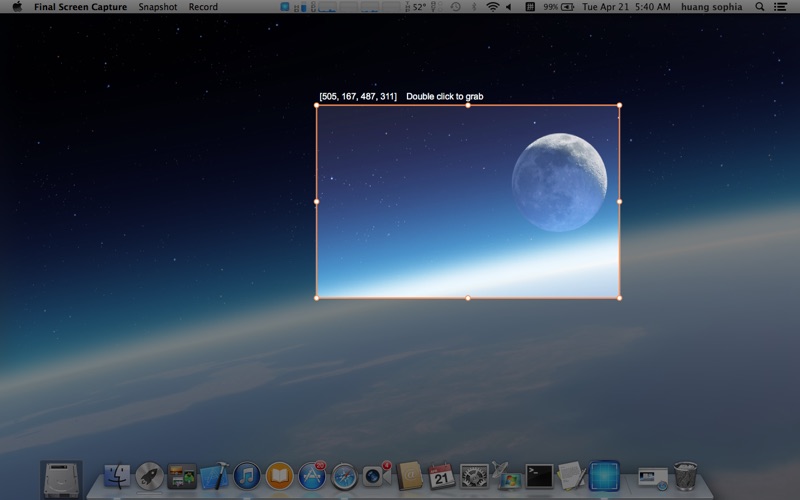Click the date and time in menu bar
The image size is (800, 500).
coord(626,7)
